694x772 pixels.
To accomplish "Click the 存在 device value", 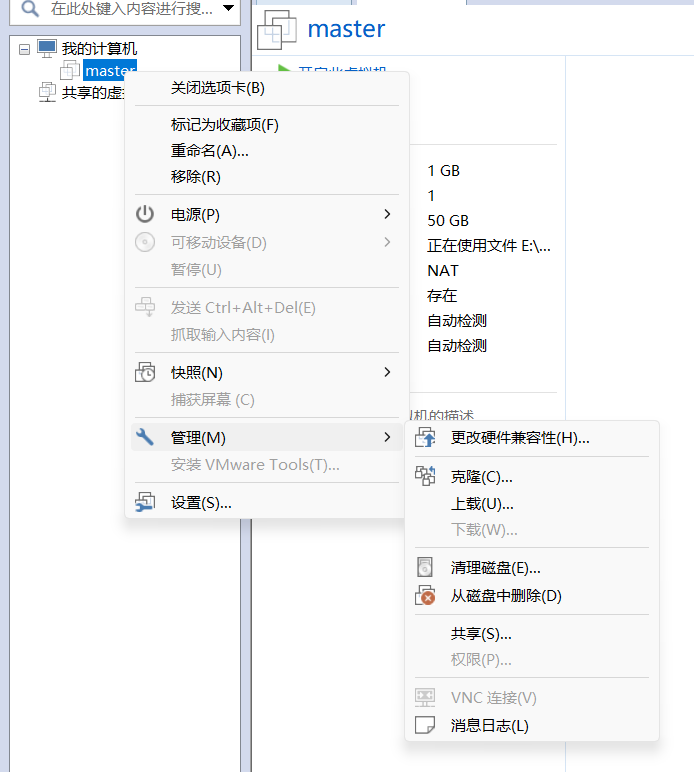I will (442, 295).
